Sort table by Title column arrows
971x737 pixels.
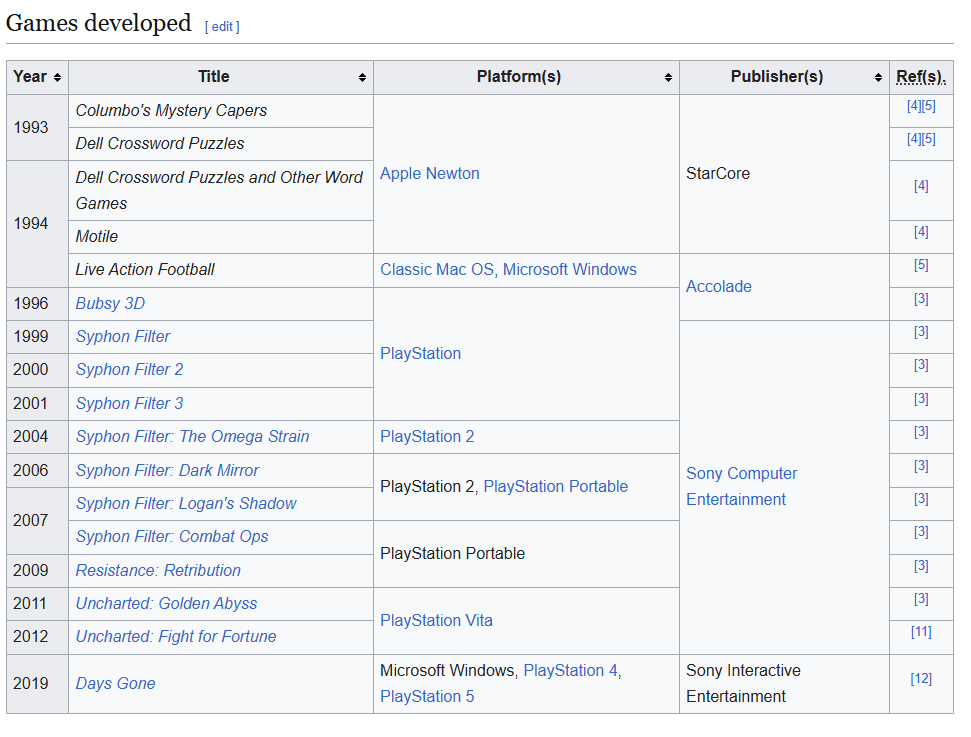pos(362,77)
